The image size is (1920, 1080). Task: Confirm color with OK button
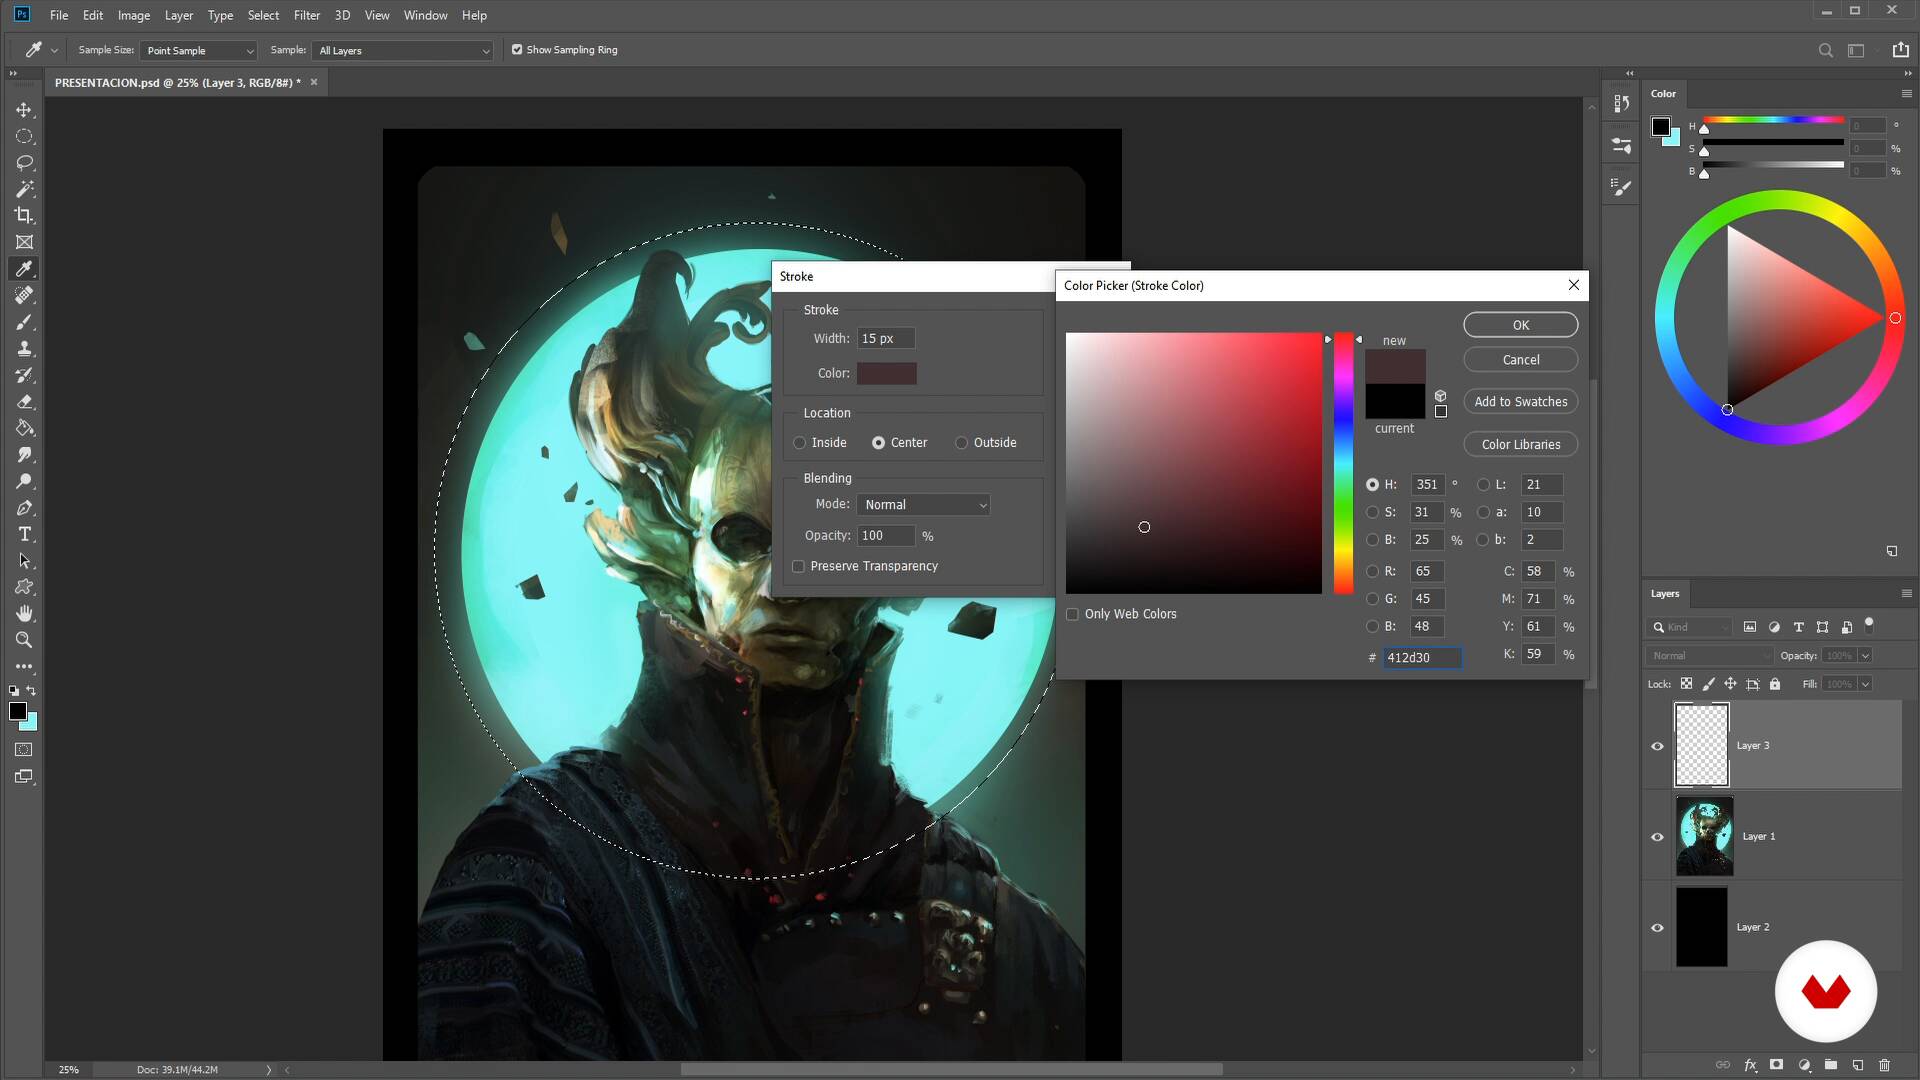pos(1520,325)
